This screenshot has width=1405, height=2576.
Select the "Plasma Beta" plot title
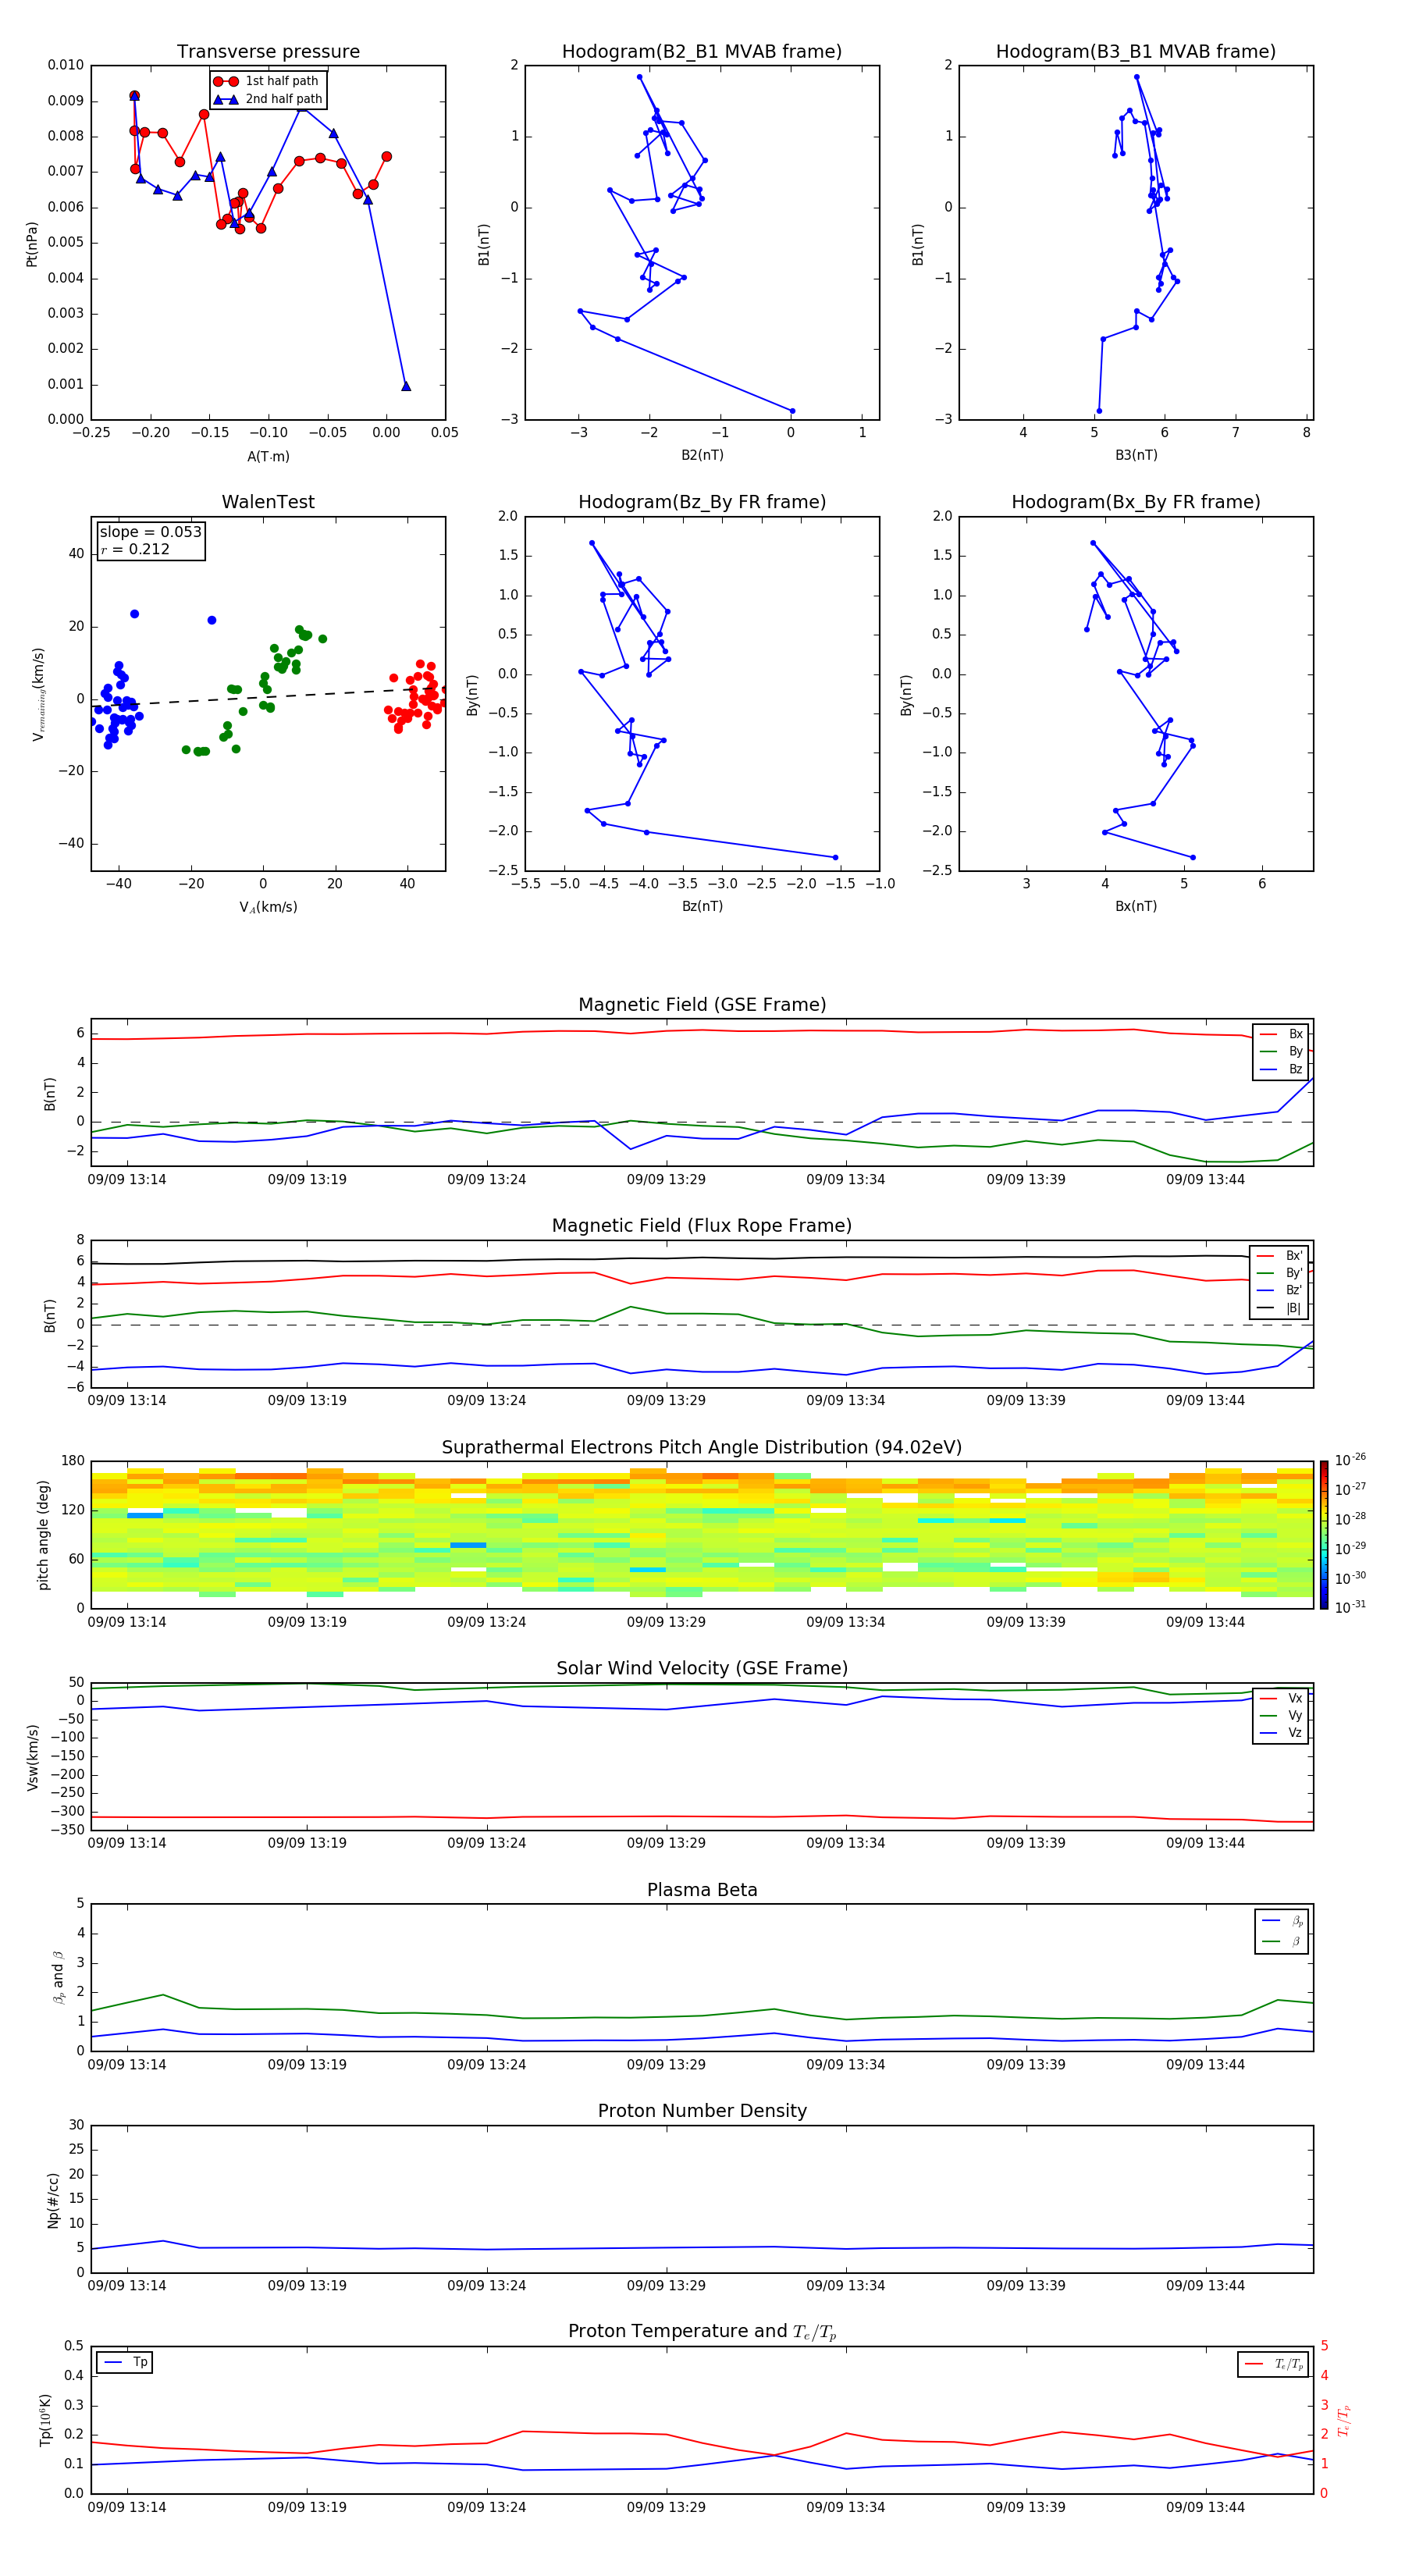tap(702, 1890)
